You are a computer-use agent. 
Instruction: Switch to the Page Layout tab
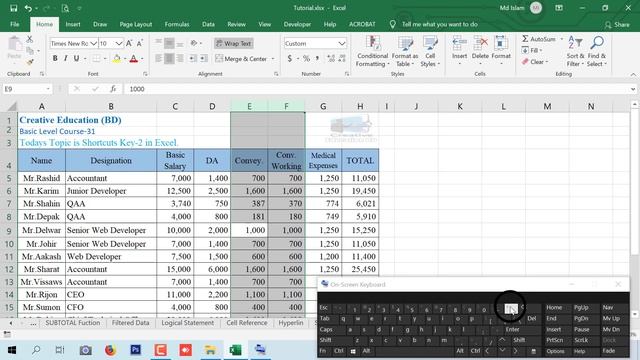(136, 24)
